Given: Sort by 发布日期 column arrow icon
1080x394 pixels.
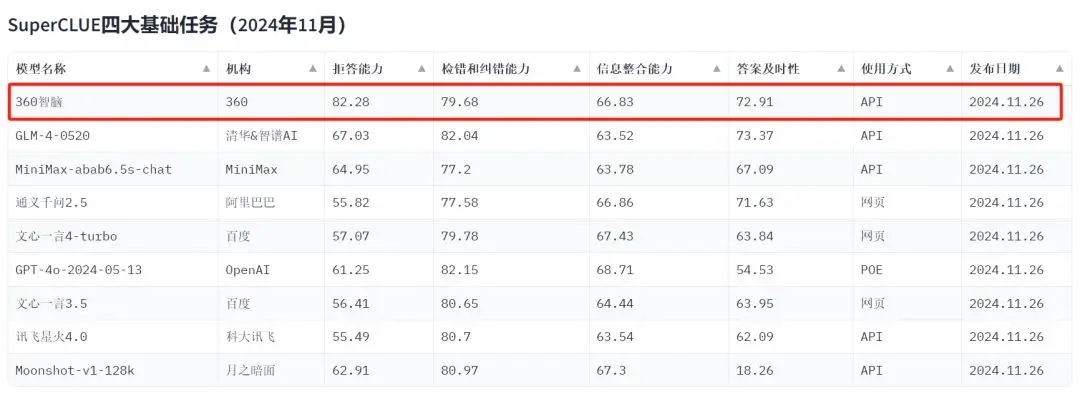Looking at the screenshot, I should [x=1059, y=69].
